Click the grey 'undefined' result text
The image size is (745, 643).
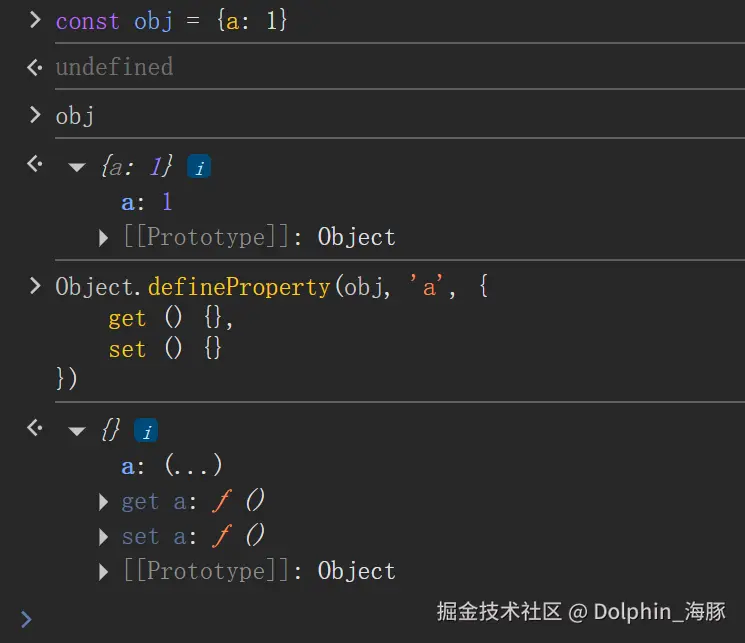[x=114, y=67]
